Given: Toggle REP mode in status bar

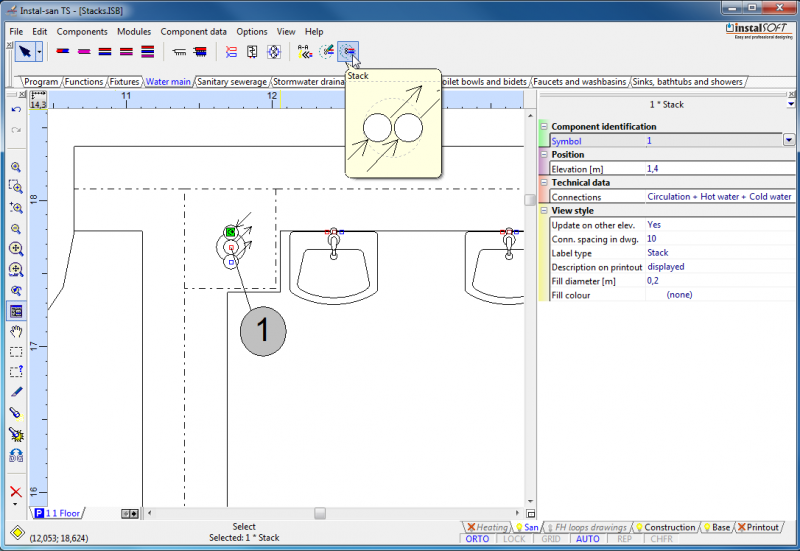Looking at the screenshot, I should [x=624, y=539].
